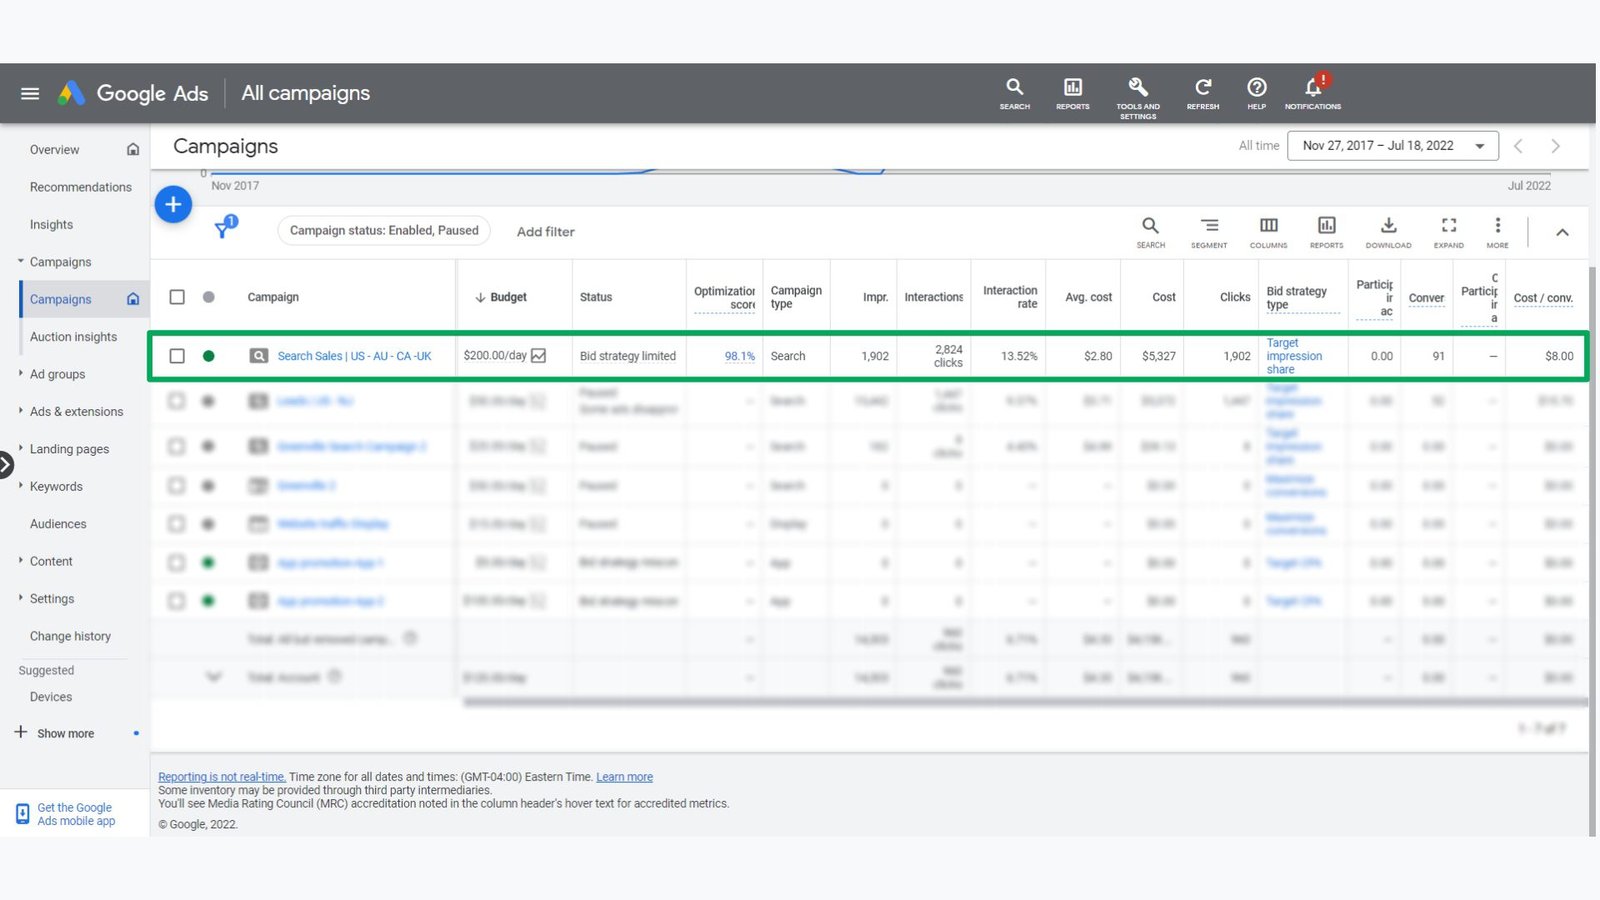Expand Settings section

coord(21,597)
